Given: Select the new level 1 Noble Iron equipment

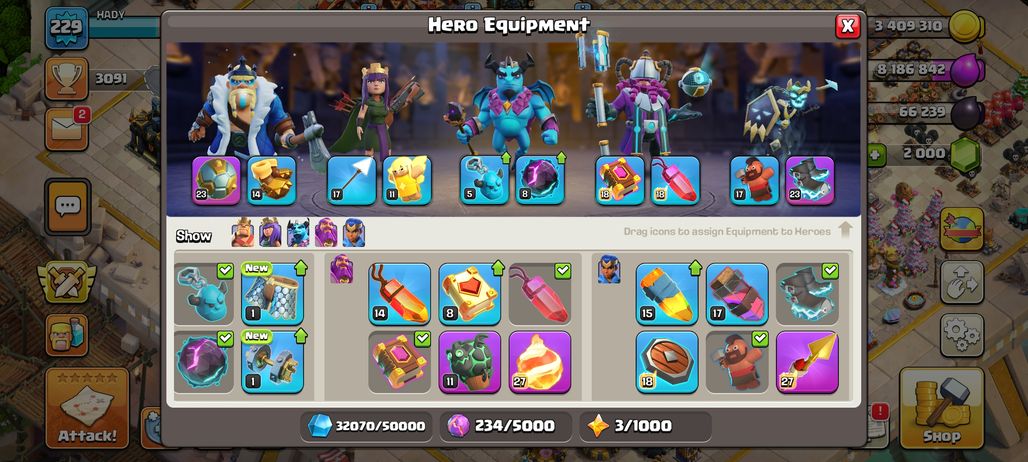Looking at the screenshot, I should click(x=272, y=362).
